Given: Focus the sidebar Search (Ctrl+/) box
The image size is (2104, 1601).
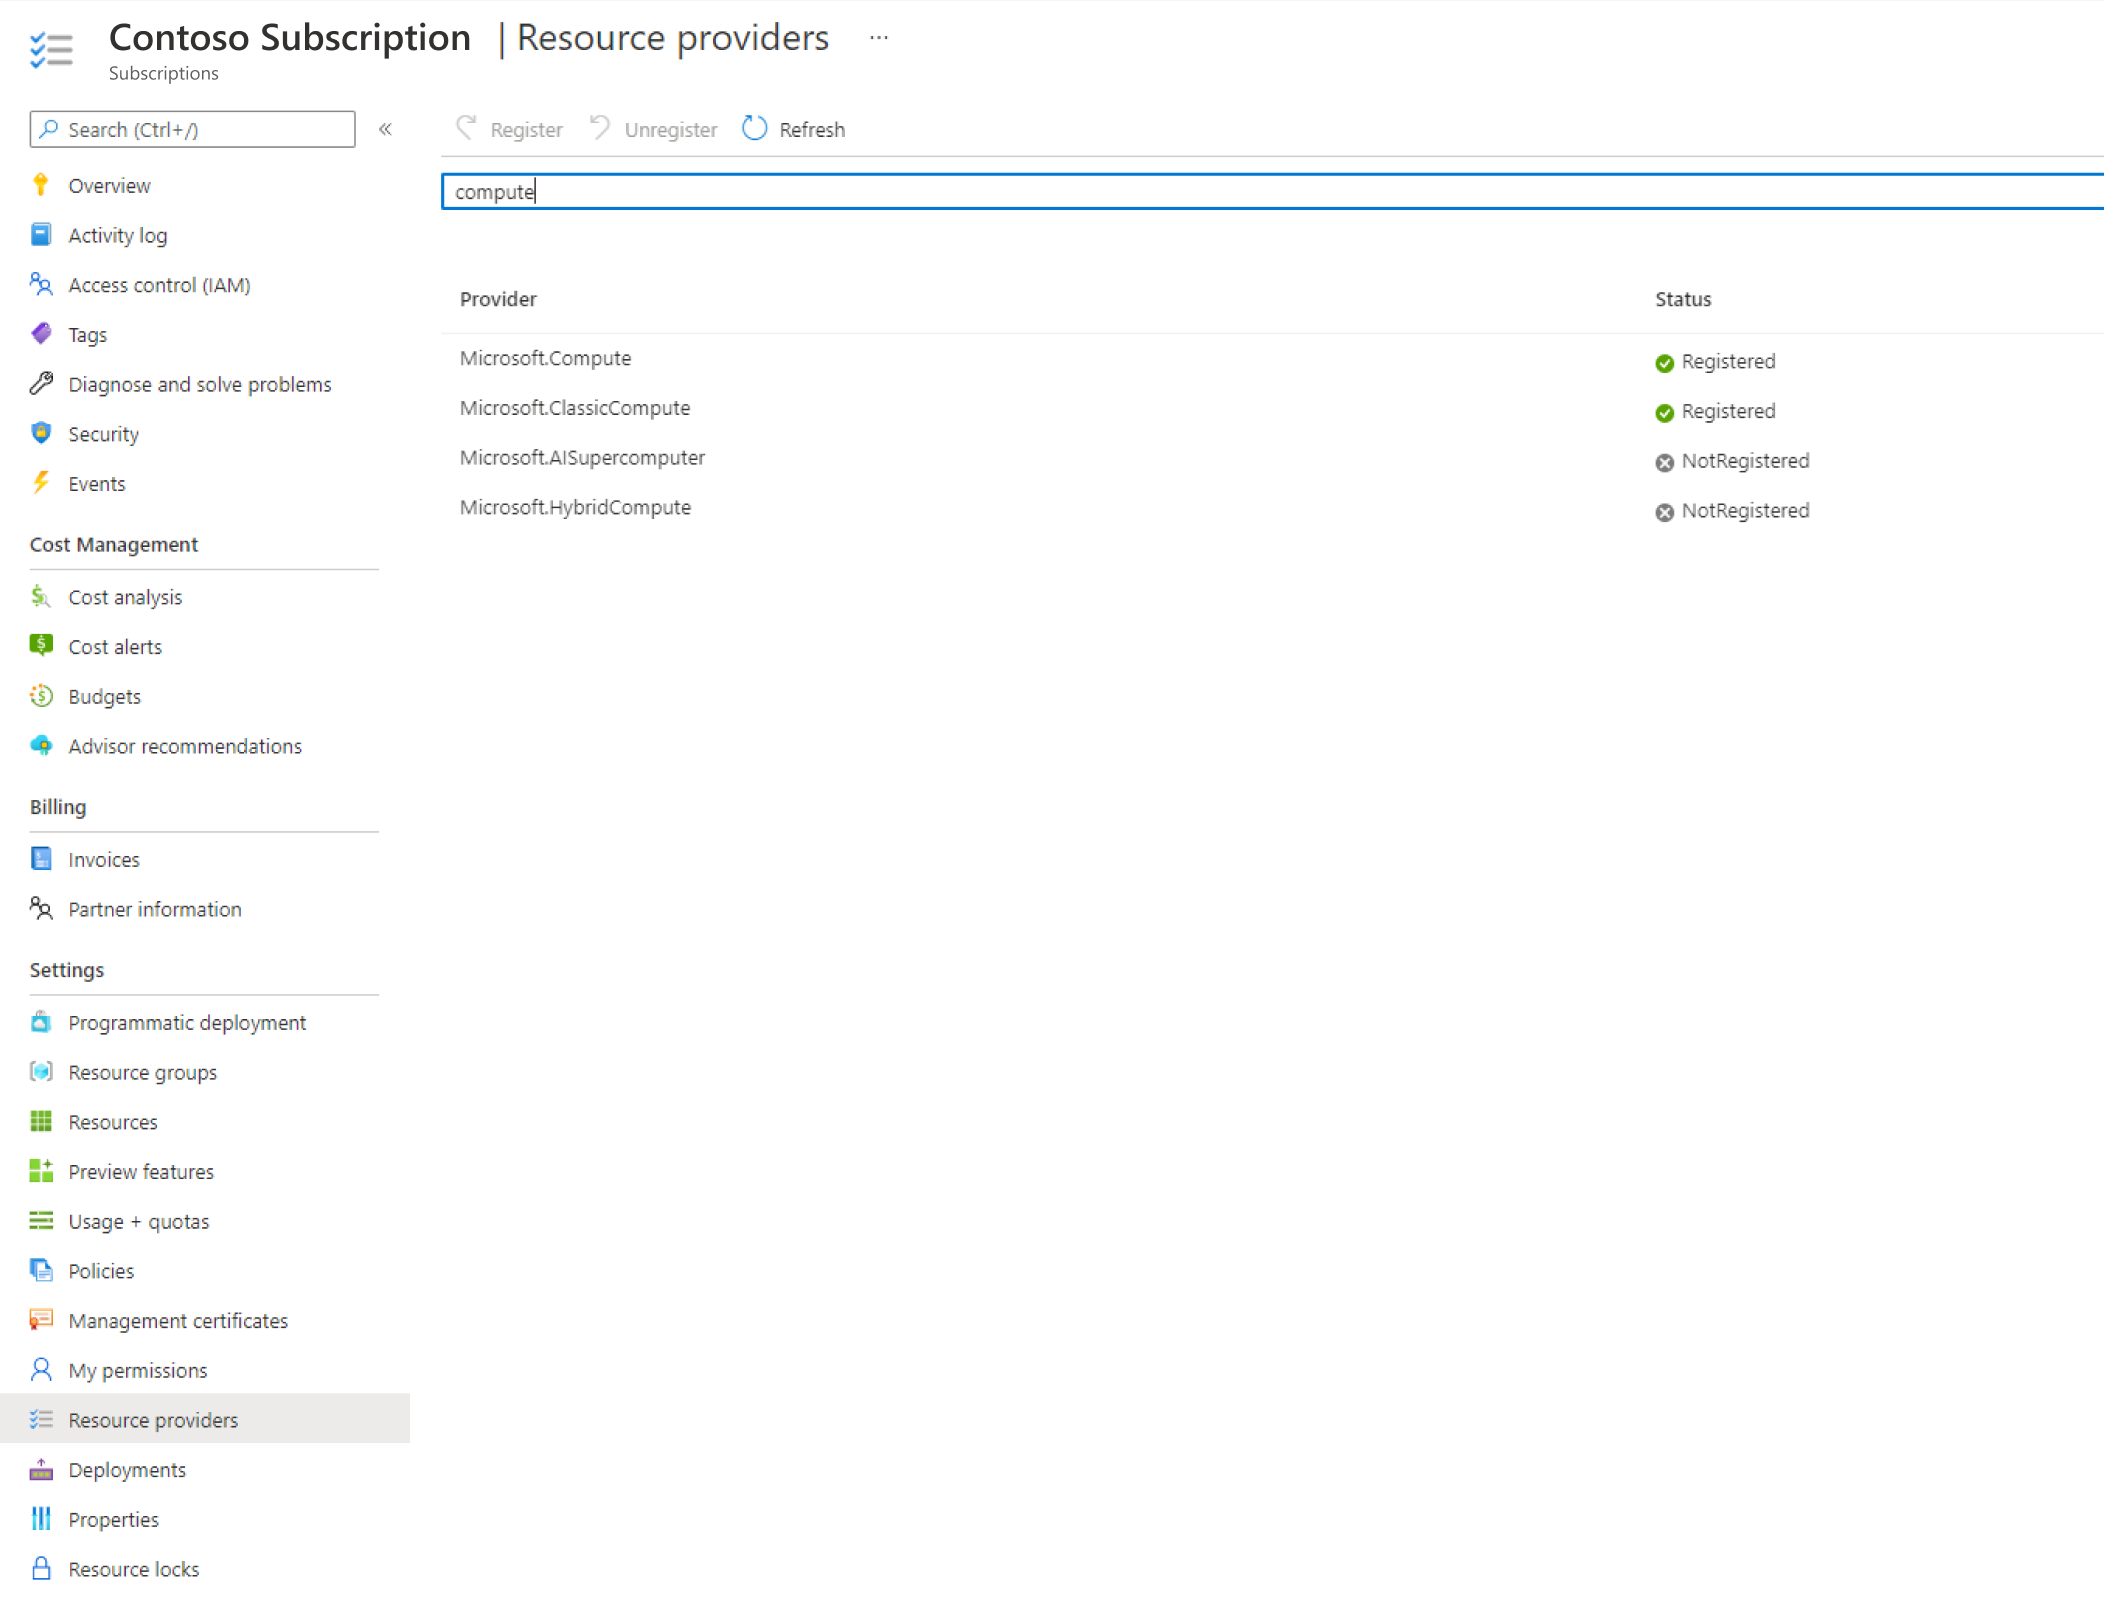Looking at the screenshot, I should (x=193, y=129).
